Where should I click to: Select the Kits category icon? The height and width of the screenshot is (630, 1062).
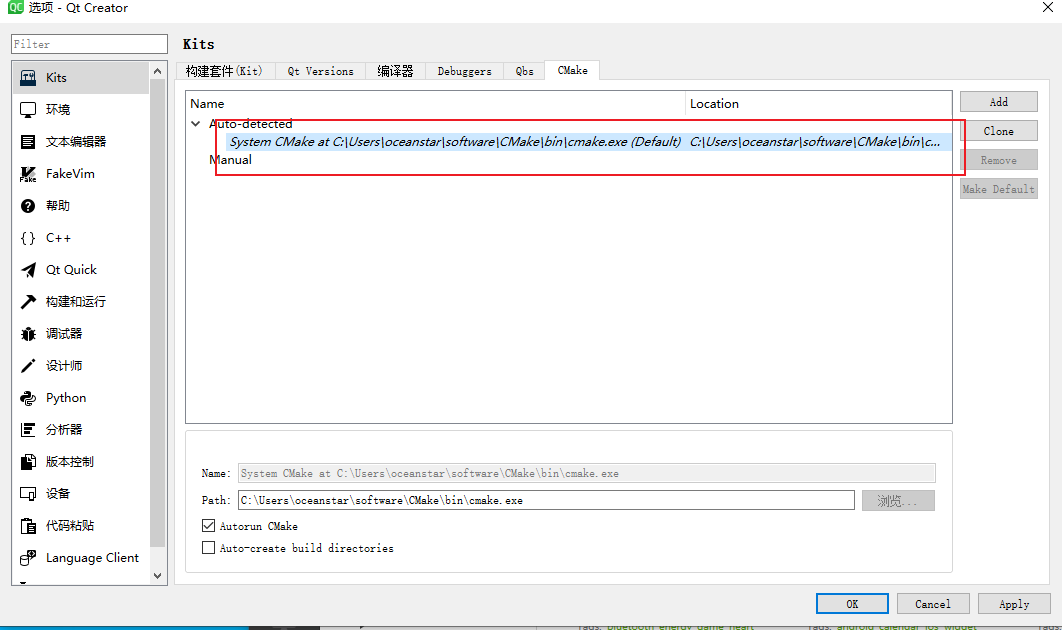pyautogui.click(x=28, y=77)
